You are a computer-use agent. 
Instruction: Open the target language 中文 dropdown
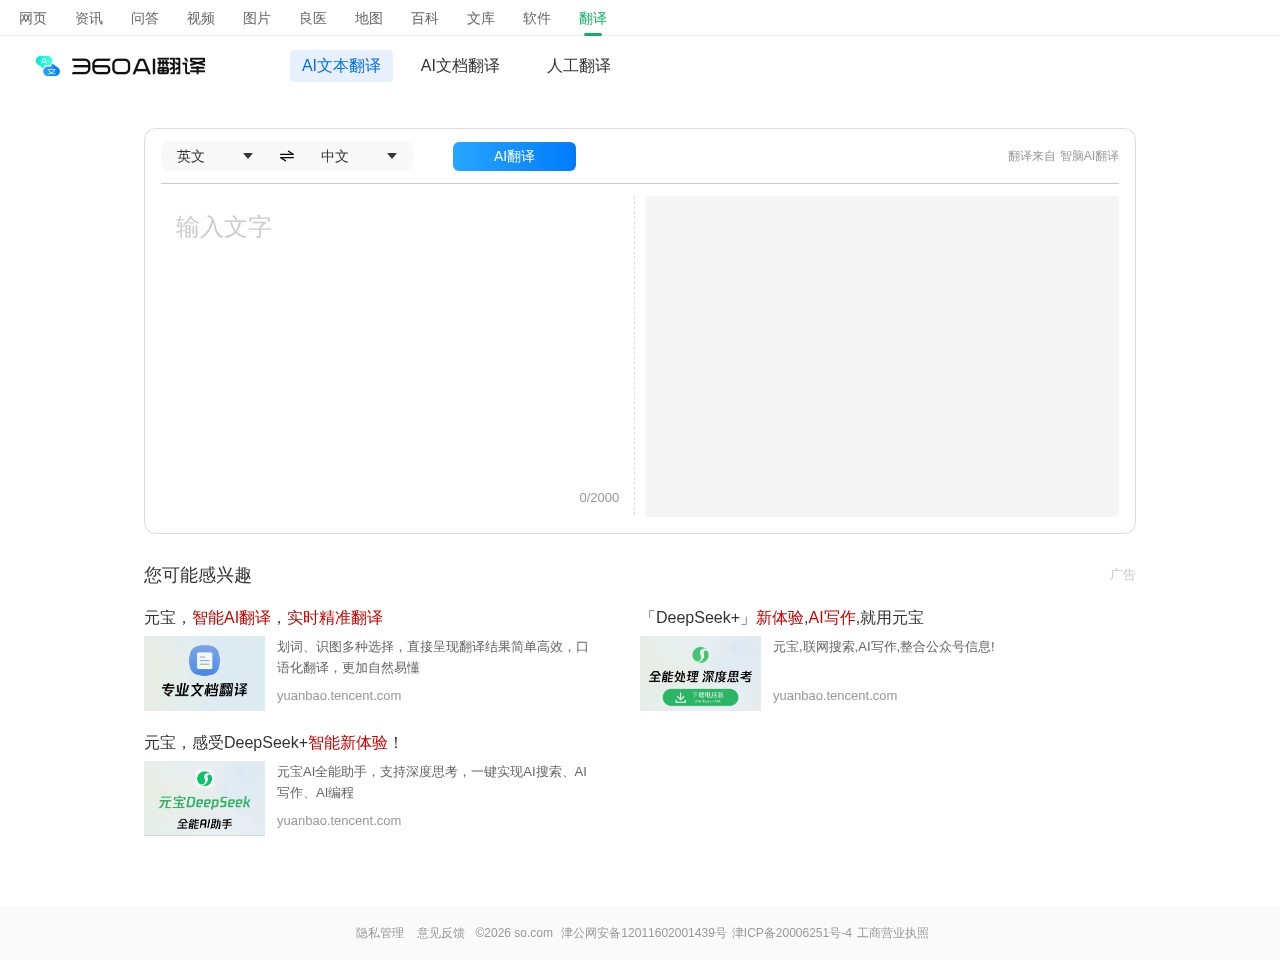tap(358, 156)
